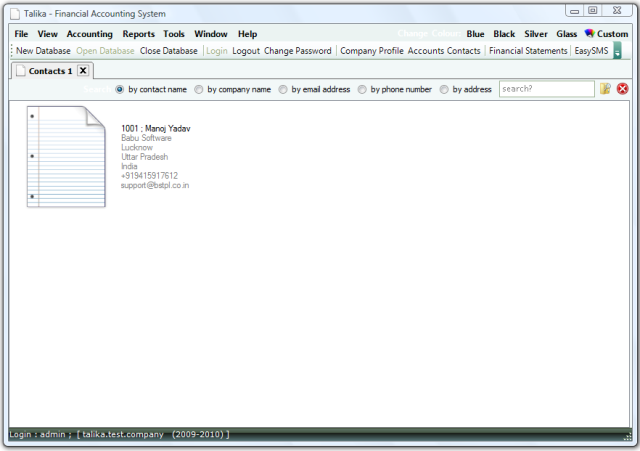The image size is (640, 451).
Task: Click the Custom colour palette icon
Action: click(x=589, y=34)
